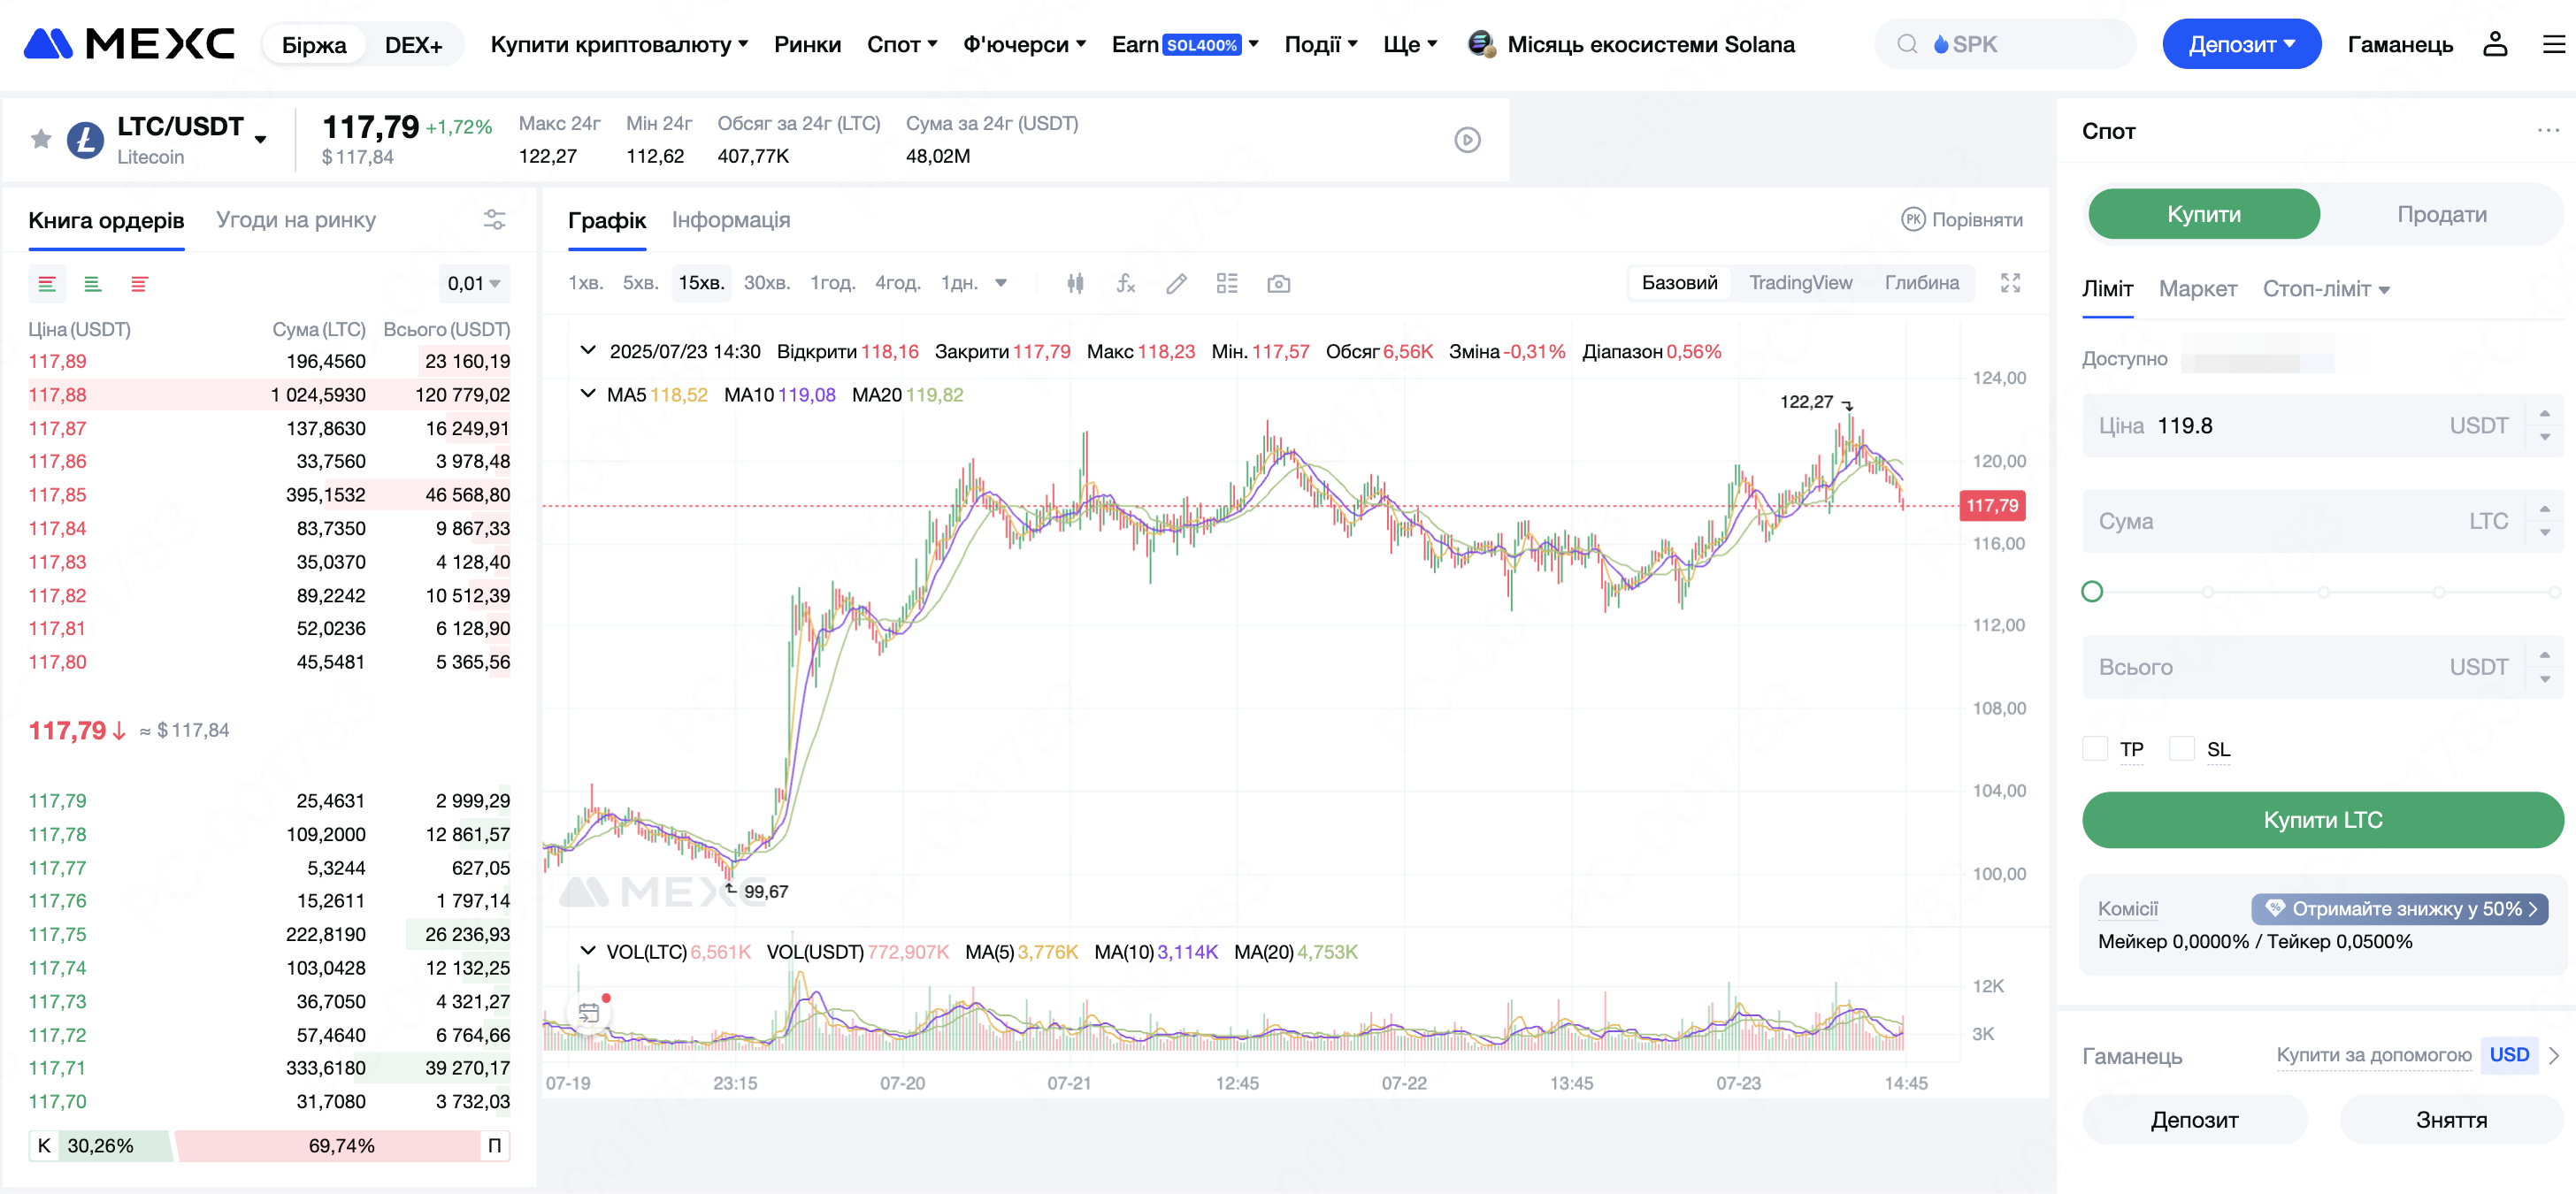Open the Spot panel three-dots menu
The height and width of the screenshot is (1194, 2576).
click(2548, 130)
